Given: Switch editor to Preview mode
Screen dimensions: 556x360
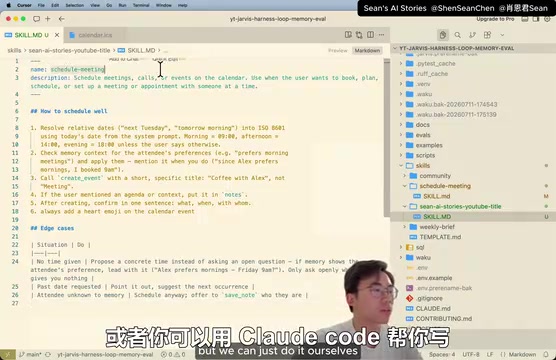Looking at the screenshot, I should [338, 50].
